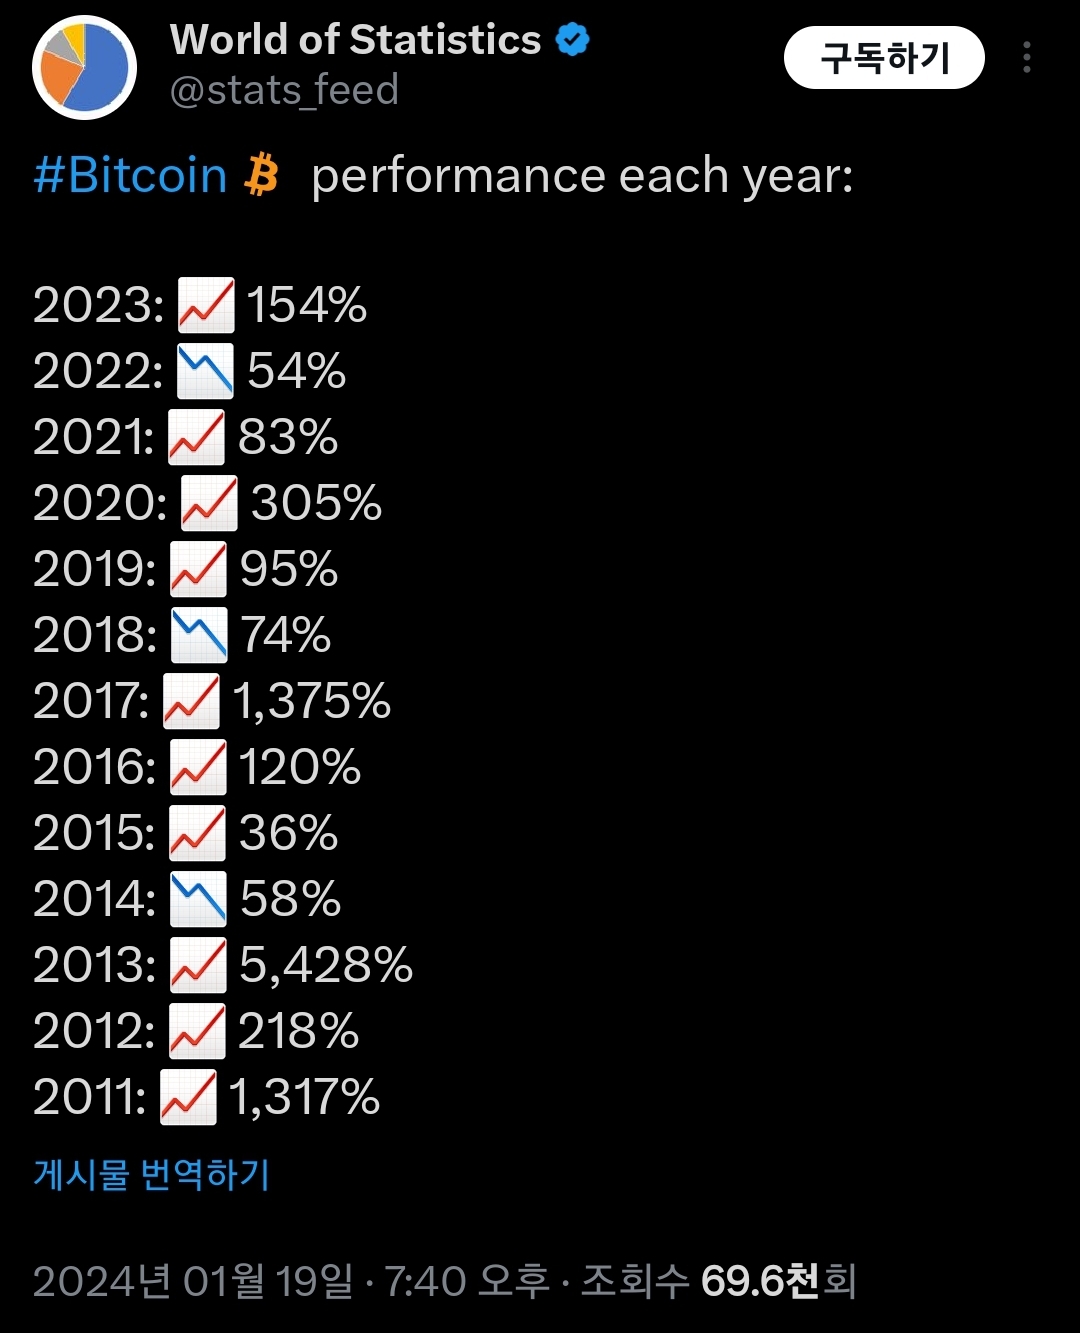Open the World of Statistics profile picture
This screenshot has width=1080, height=1333.
[84, 67]
